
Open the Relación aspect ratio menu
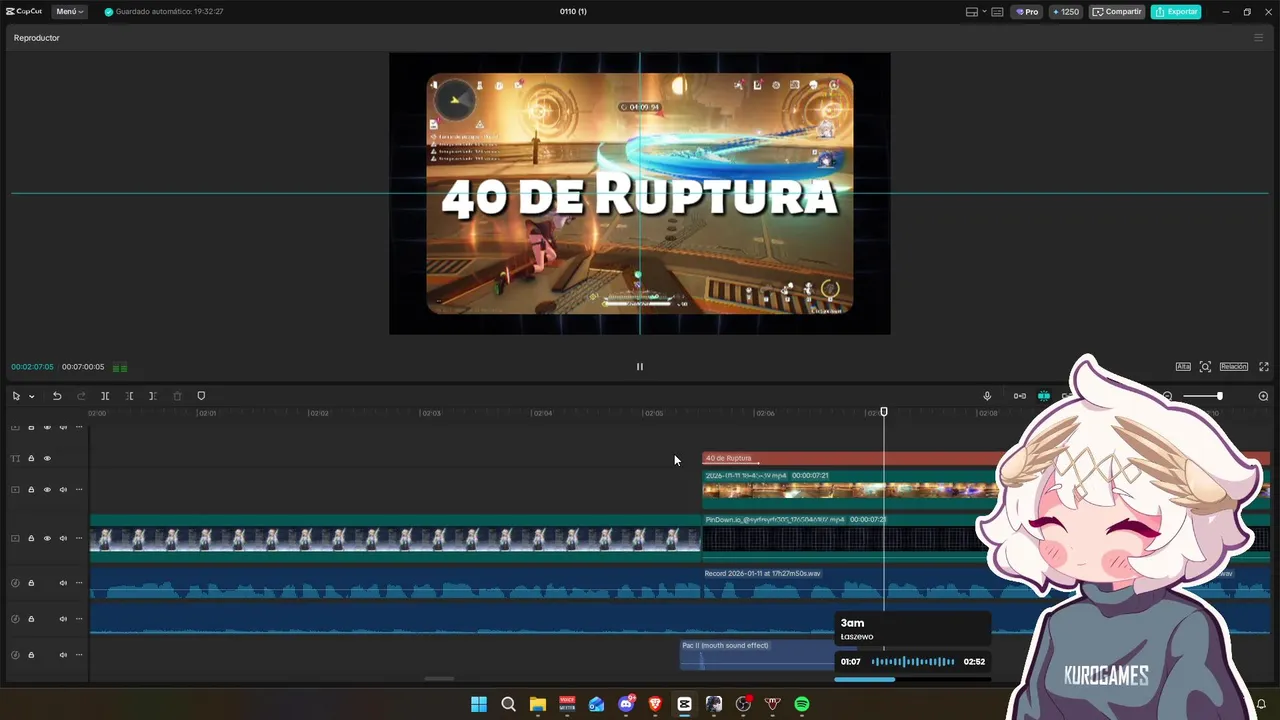pos(1233,367)
